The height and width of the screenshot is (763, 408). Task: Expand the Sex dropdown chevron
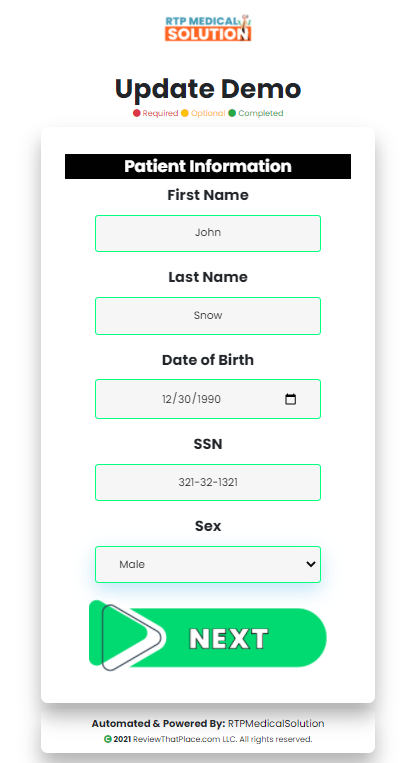click(310, 564)
